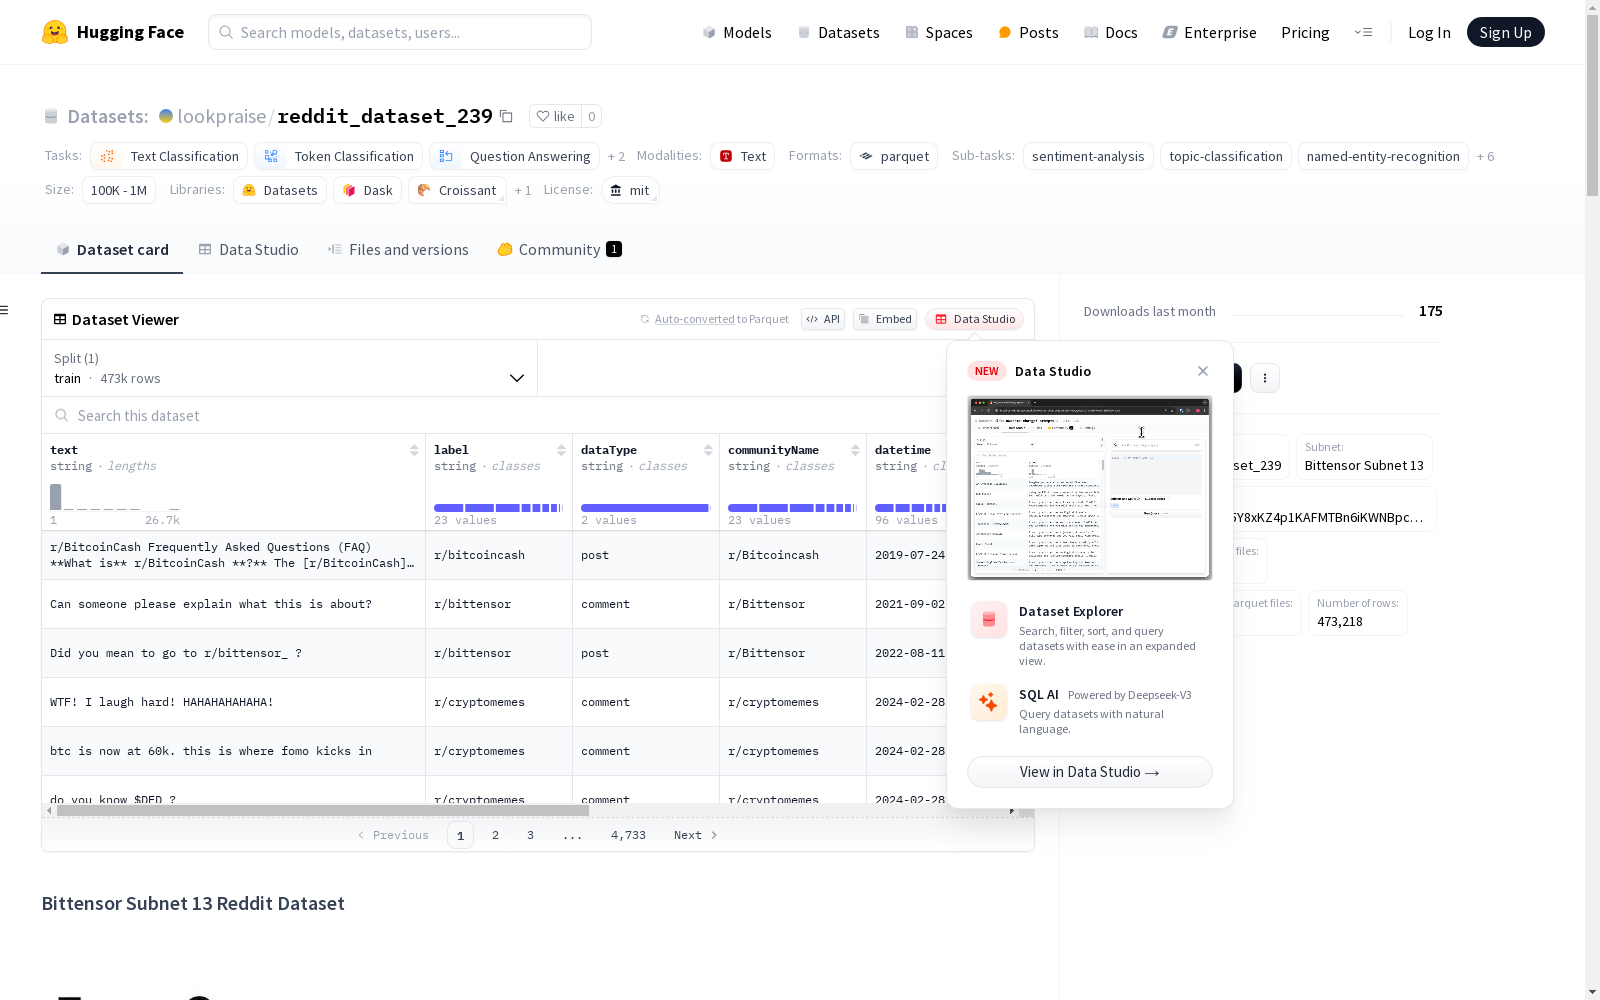Open the Datasets menu item
Screen dimensions: 1600x1000
pyautogui.click(x=838, y=32)
